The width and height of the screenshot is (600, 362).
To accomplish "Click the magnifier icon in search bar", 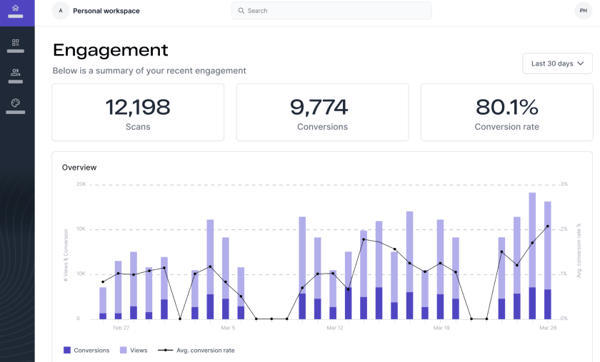I will click(x=241, y=11).
